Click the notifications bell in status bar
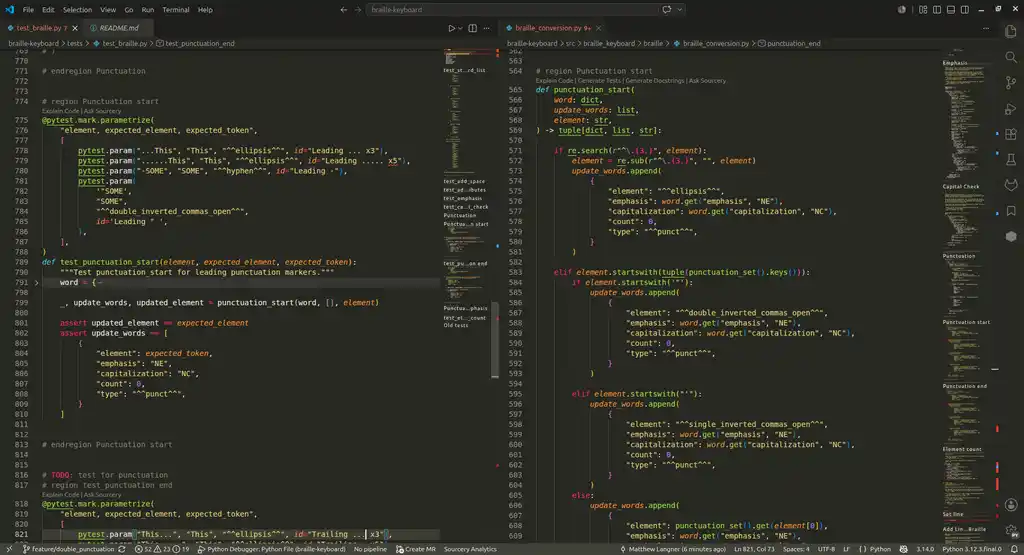 [x=1014, y=549]
